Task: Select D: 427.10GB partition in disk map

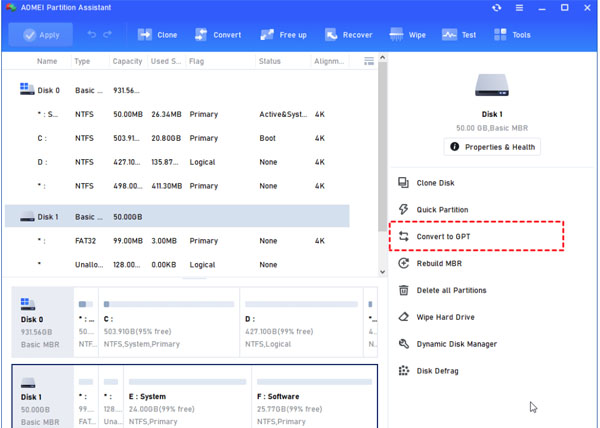Action: (301, 322)
